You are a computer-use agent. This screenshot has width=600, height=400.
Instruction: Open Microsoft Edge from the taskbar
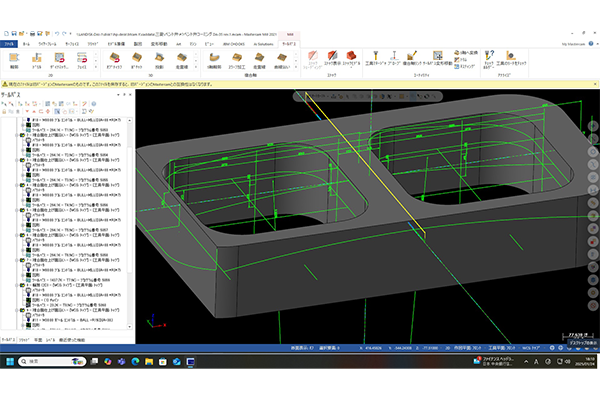pos(135,361)
